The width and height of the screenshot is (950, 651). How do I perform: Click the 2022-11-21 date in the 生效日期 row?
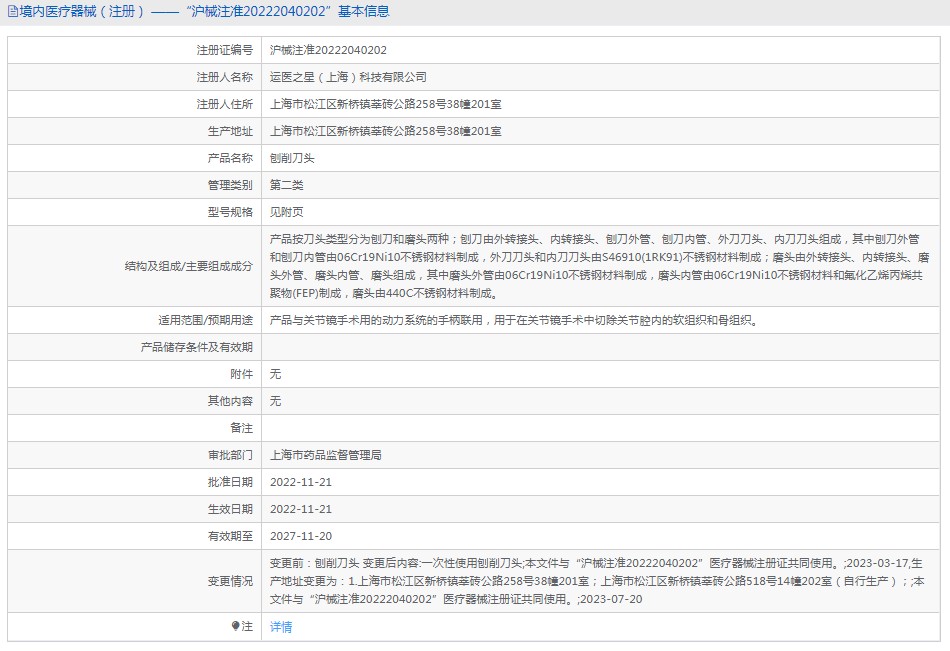point(301,509)
